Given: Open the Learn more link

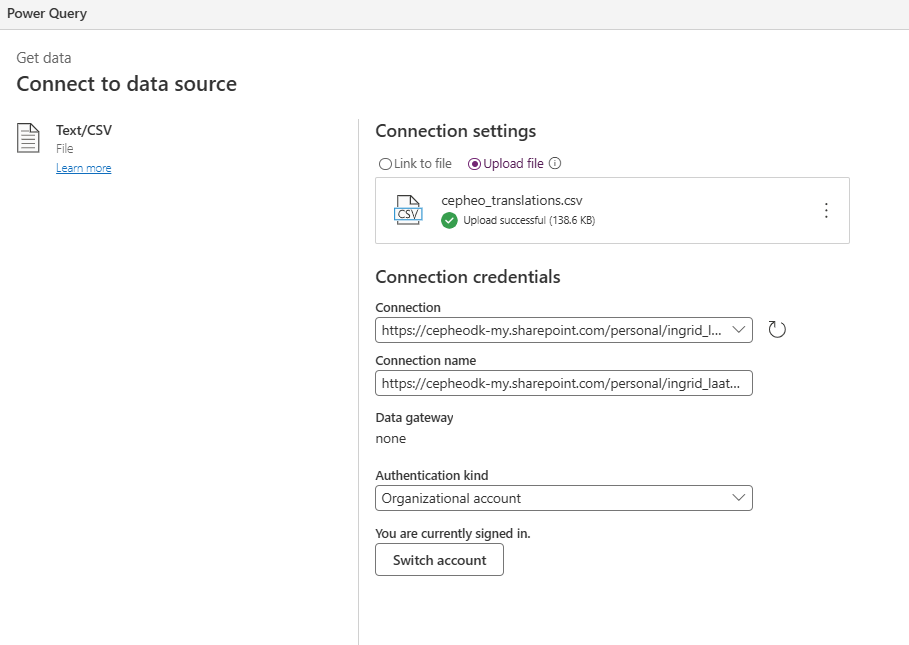Looking at the screenshot, I should [x=83, y=168].
